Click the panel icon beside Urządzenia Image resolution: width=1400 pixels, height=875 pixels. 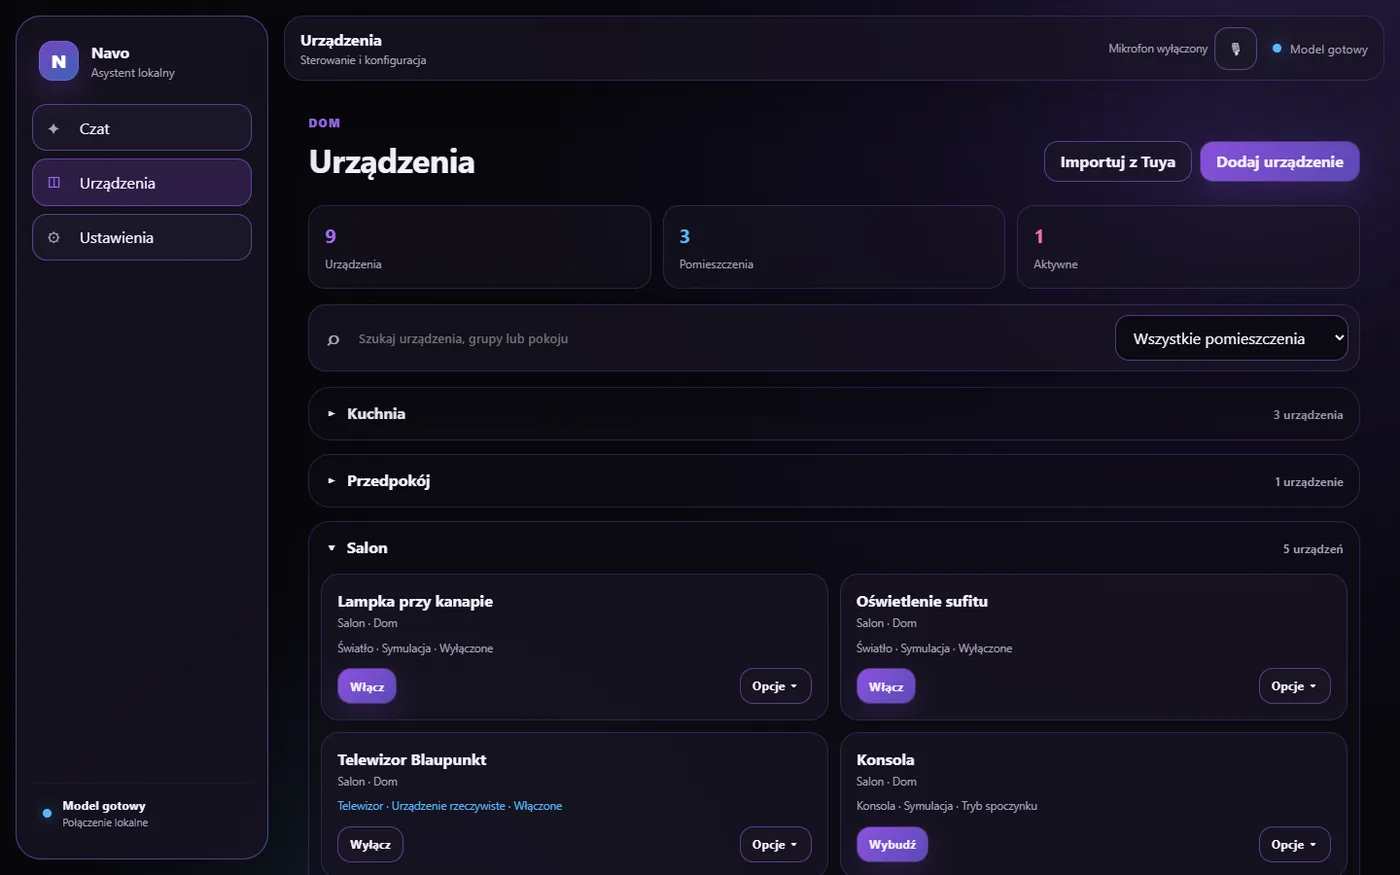tap(54, 183)
